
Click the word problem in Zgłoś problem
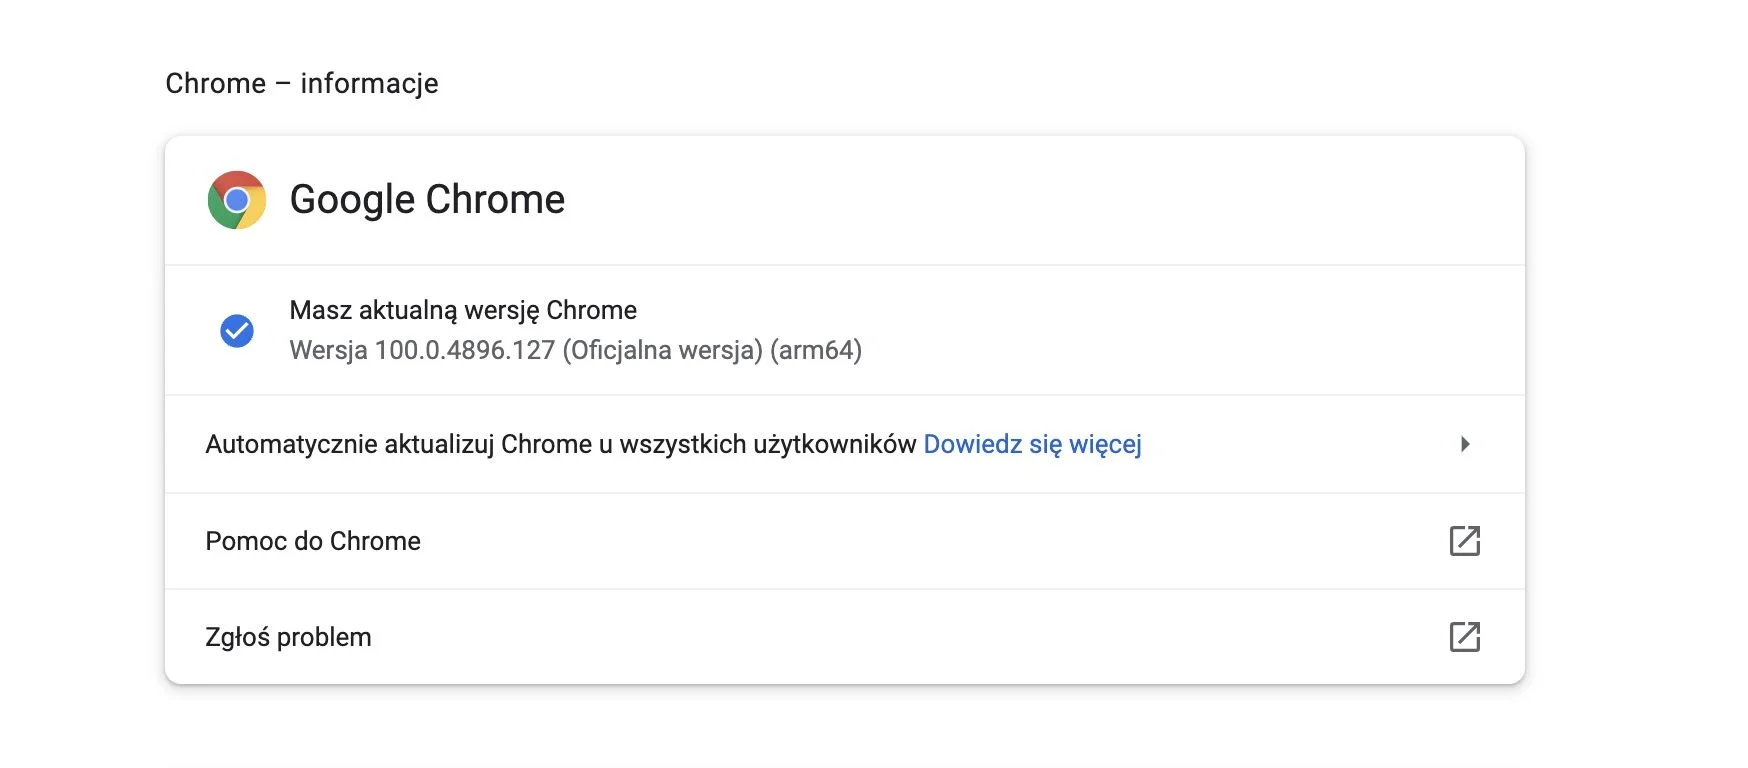pos(324,638)
